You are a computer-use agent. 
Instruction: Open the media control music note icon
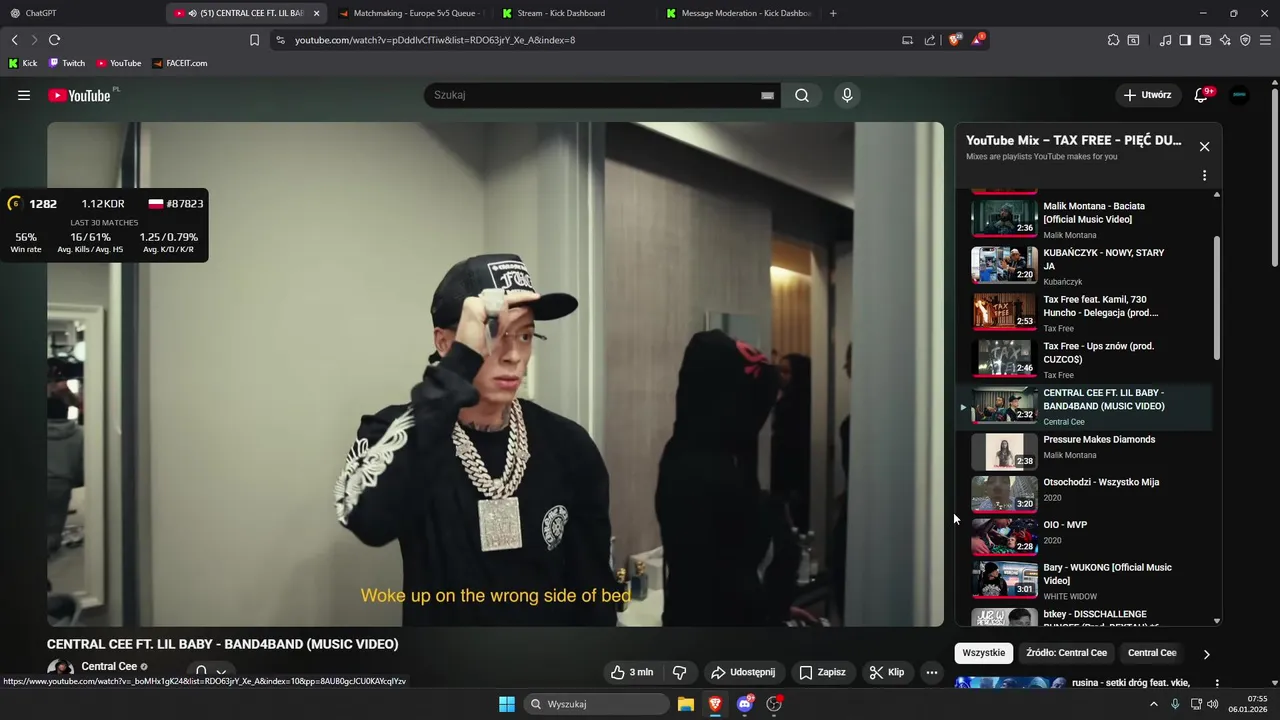pos(1165,40)
